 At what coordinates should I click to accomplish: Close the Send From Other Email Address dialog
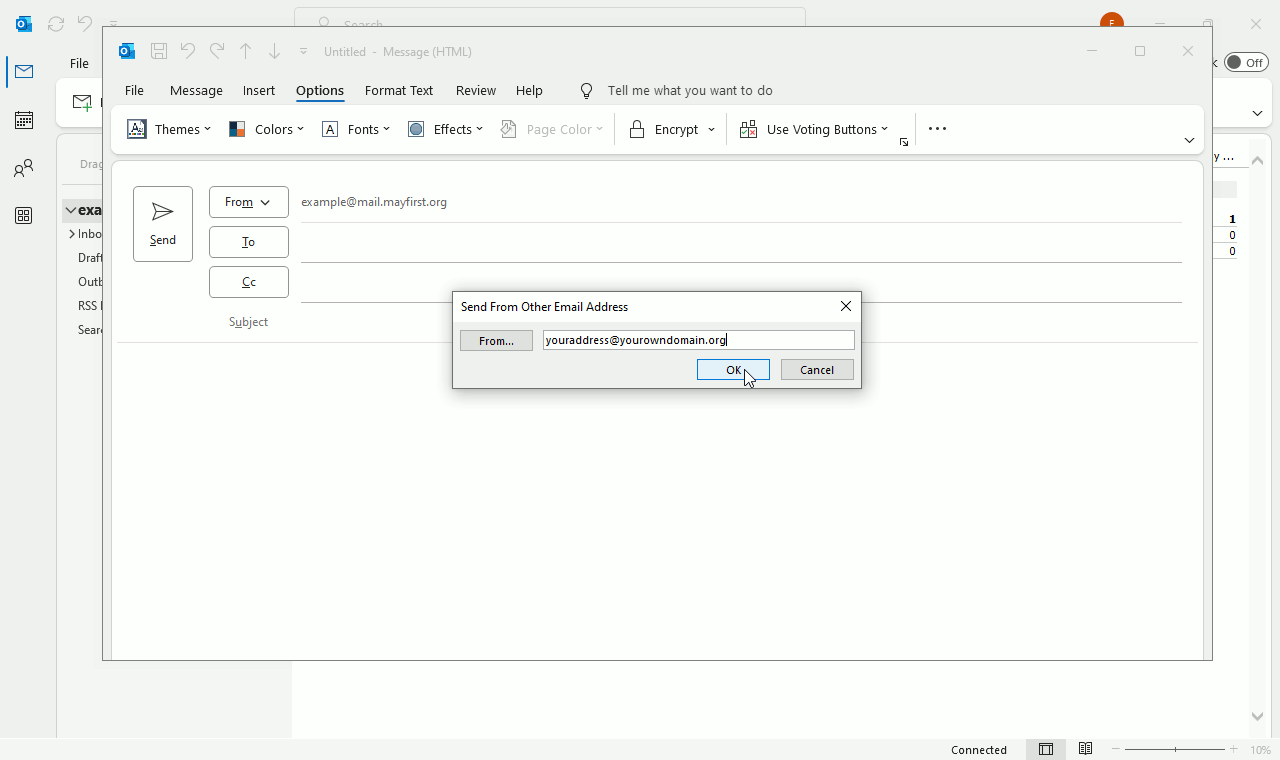click(846, 306)
